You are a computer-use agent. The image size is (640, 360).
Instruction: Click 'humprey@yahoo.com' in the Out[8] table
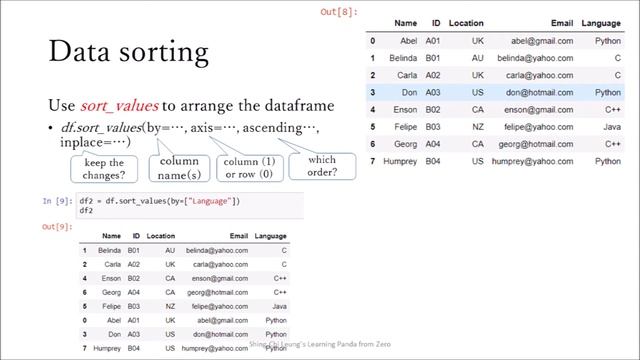pyautogui.click(x=532, y=161)
